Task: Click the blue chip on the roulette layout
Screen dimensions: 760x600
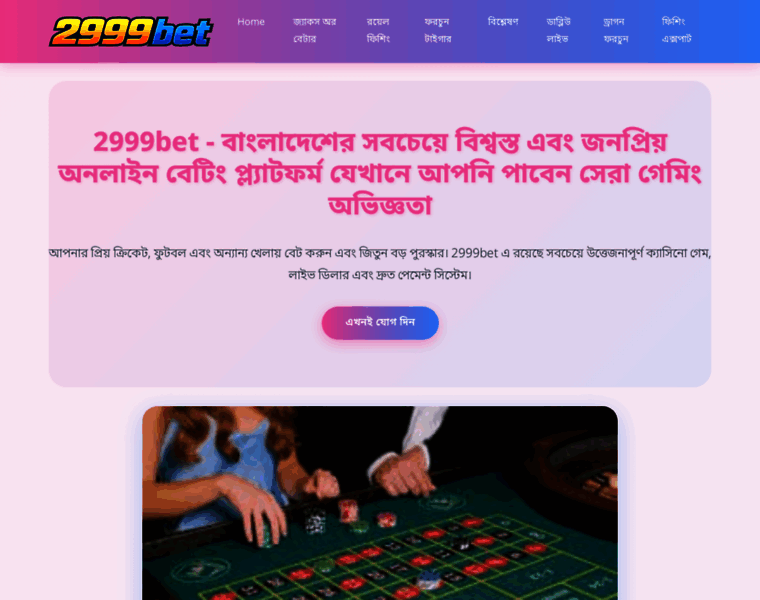Action: 428,578
